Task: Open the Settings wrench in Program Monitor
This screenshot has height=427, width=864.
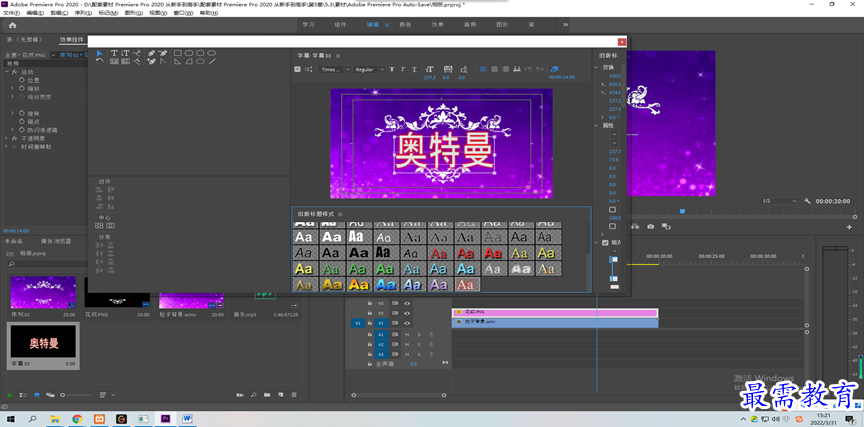Action: pyautogui.click(x=808, y=201)
